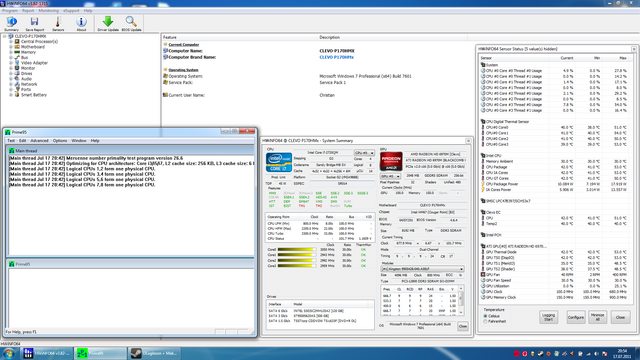Click the CPU Turbo row in operating points
The image size is (640, 360).
click(319, 233)
